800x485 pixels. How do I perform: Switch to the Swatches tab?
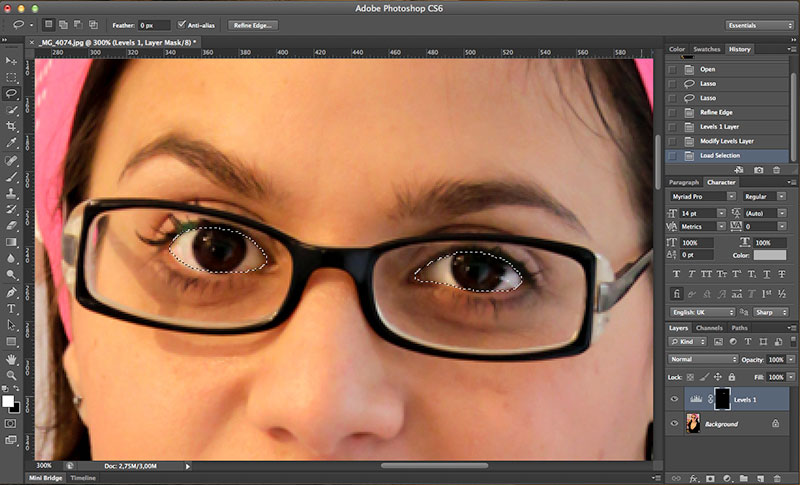click(x=707, y=48)
